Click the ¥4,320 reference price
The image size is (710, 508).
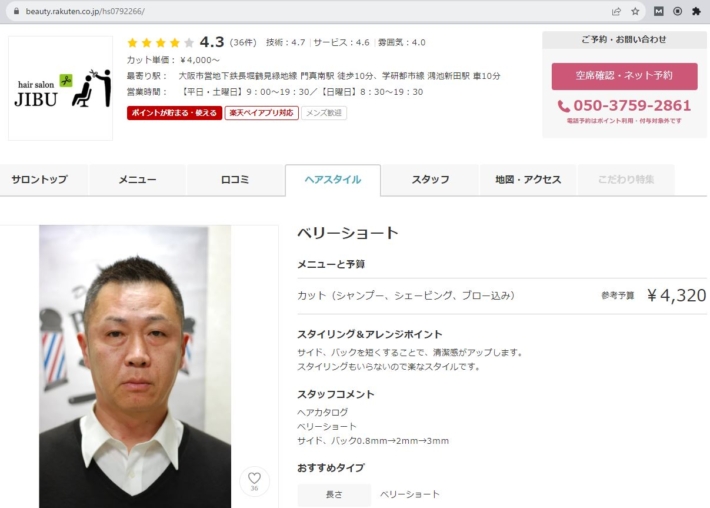click(676, 296)
